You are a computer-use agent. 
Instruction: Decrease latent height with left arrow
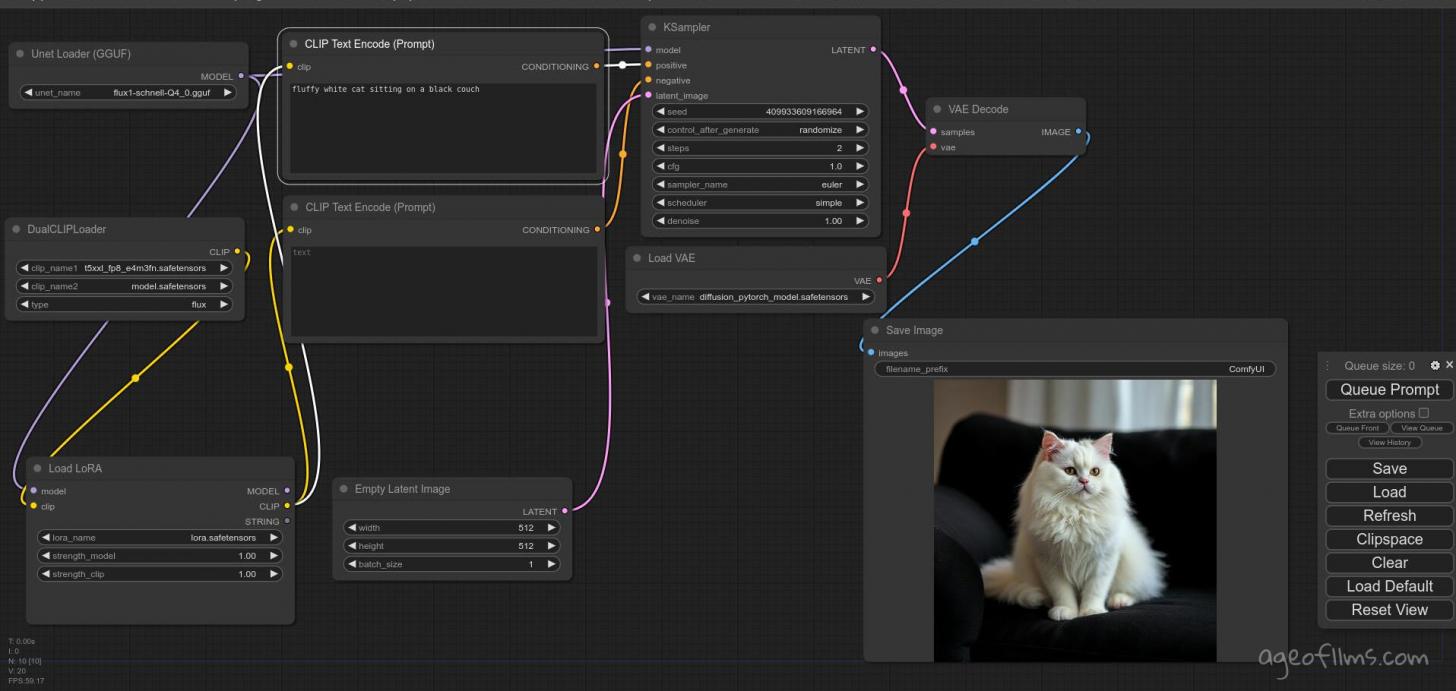[352, 546]
